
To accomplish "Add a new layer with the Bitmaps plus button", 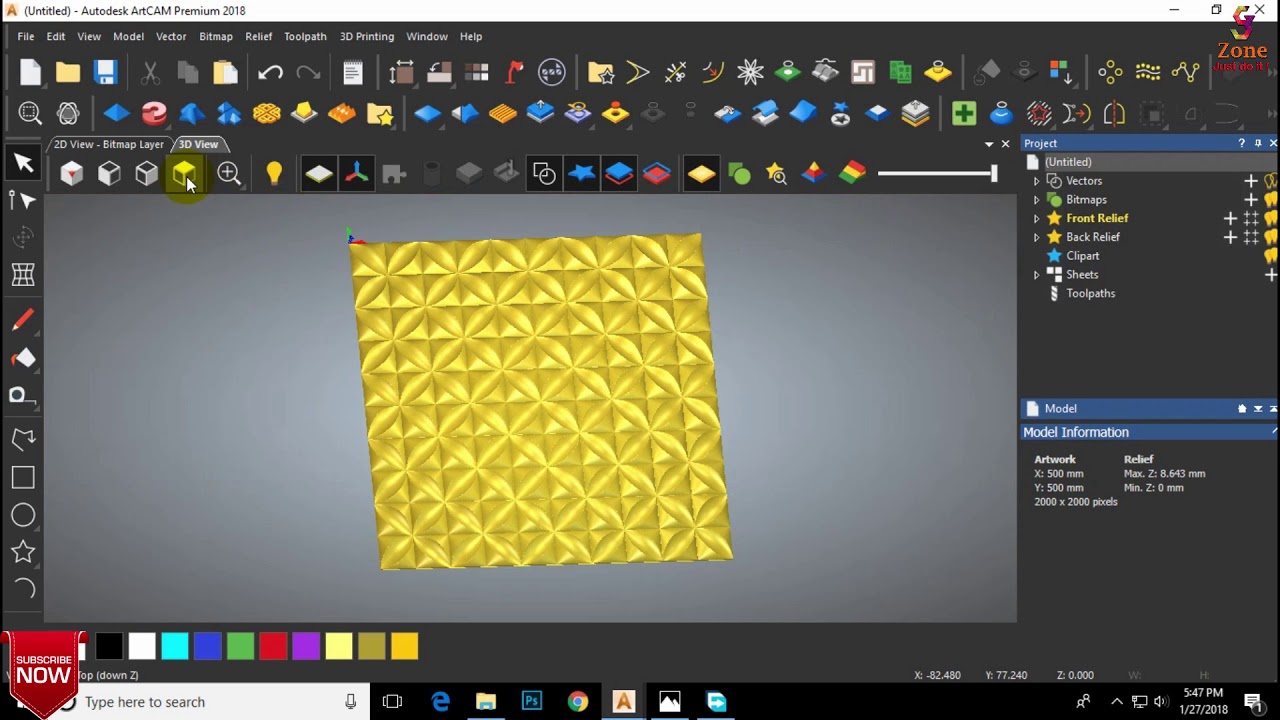I will tap(1251, 200).
